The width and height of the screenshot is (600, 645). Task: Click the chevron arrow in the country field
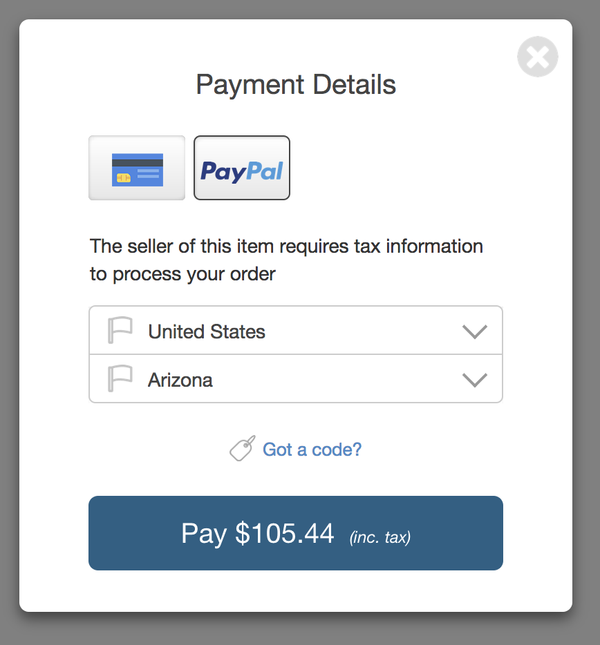(x=474, y=331)
